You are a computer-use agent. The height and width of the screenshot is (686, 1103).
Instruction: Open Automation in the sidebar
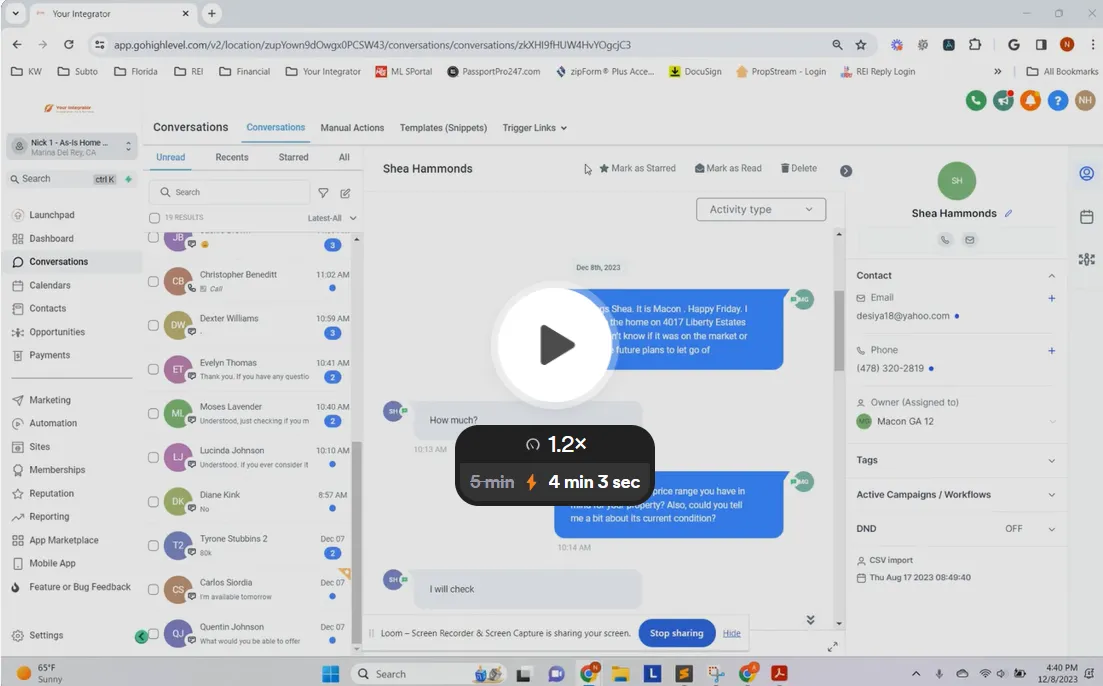53,423
